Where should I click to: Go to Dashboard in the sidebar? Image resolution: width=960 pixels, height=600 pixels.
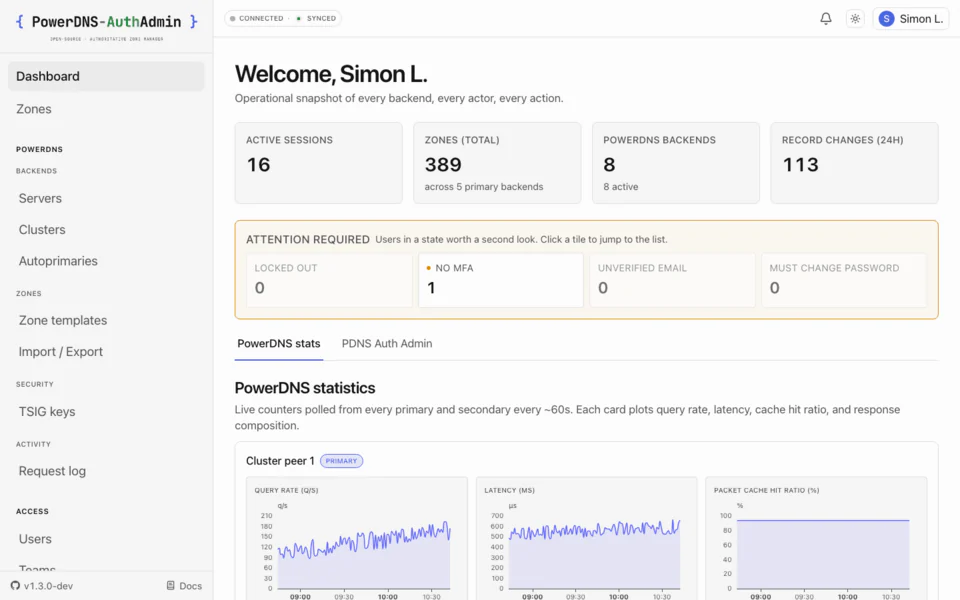tap(106, 76)
